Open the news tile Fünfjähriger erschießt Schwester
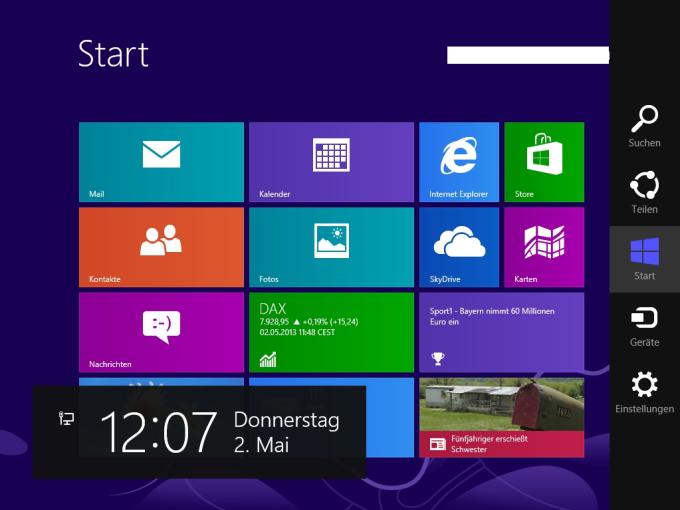 click(501, 417)
